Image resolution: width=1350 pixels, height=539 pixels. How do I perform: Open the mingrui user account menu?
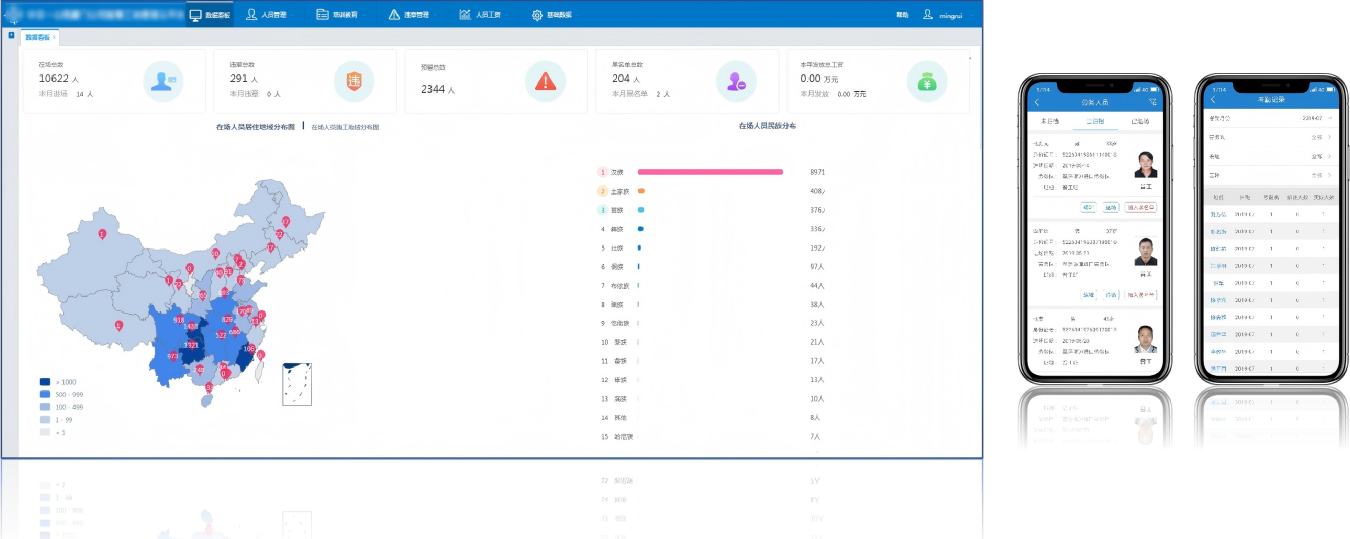(x=942, y=15)
